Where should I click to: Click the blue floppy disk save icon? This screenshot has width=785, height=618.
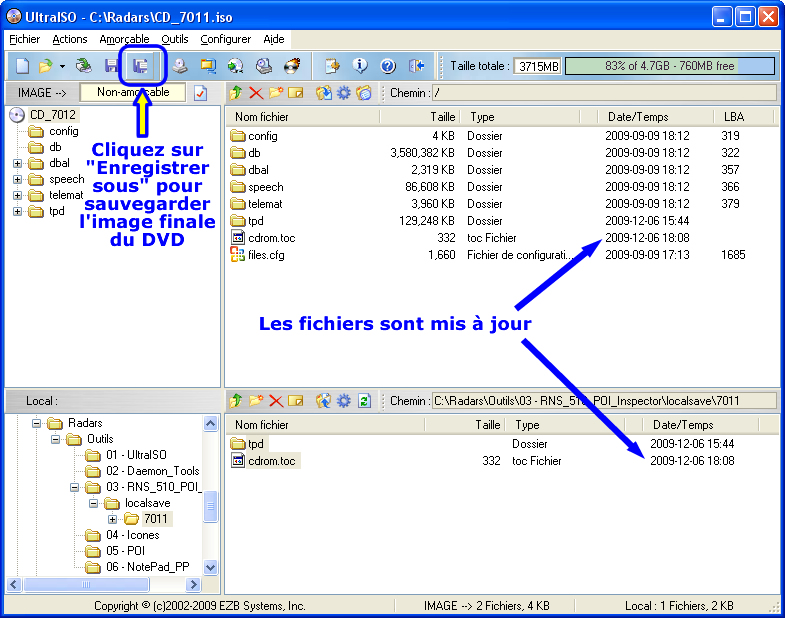pyautogui.click(x=112, y=66)
